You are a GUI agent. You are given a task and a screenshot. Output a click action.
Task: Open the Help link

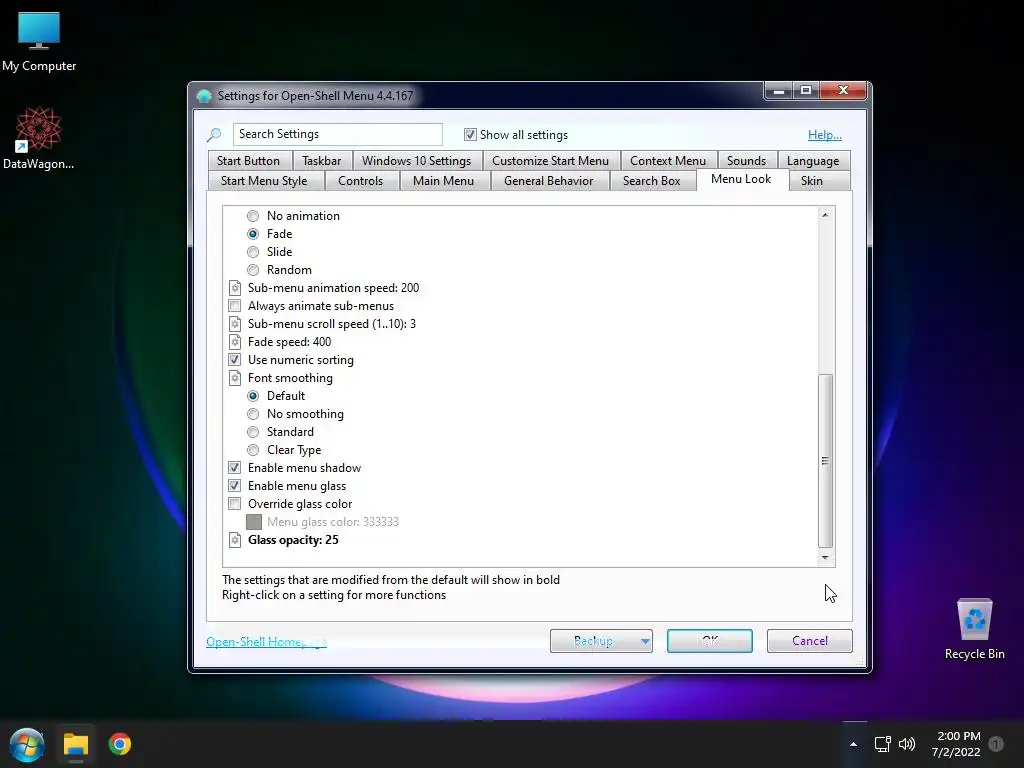coord(825,135)
